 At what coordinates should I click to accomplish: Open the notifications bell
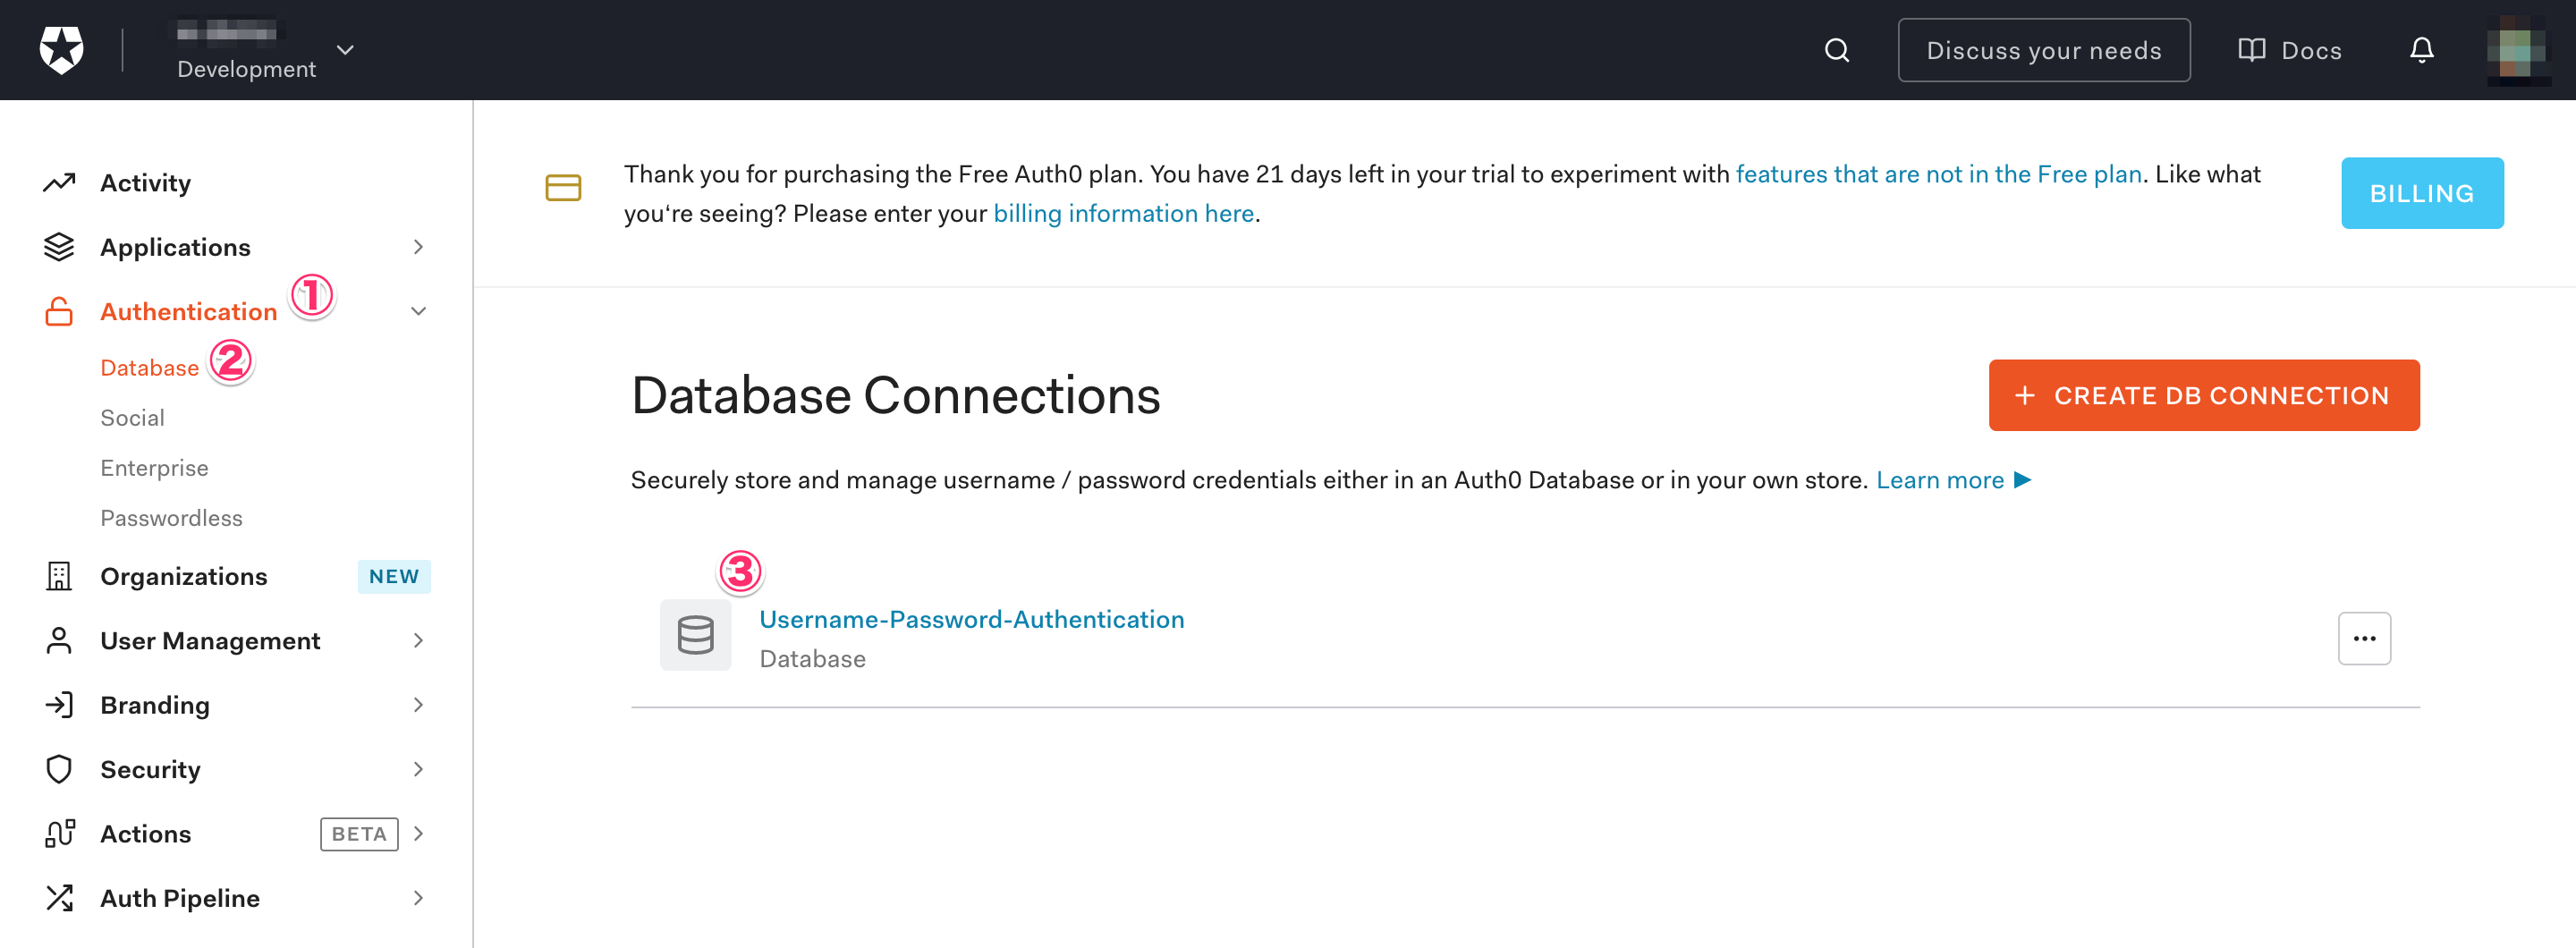click(x=2420, y=50)
